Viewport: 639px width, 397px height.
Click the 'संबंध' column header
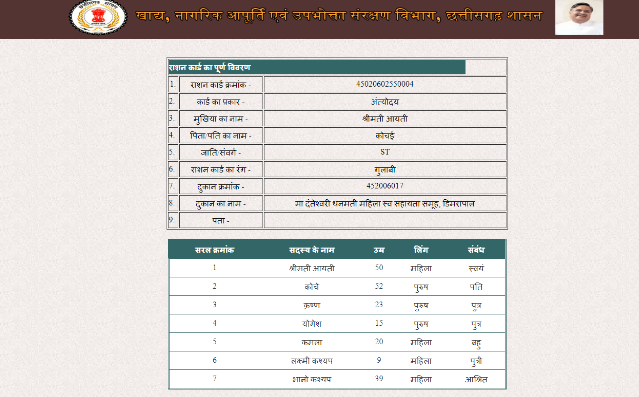pyautogui.click(x=476, y=250)
